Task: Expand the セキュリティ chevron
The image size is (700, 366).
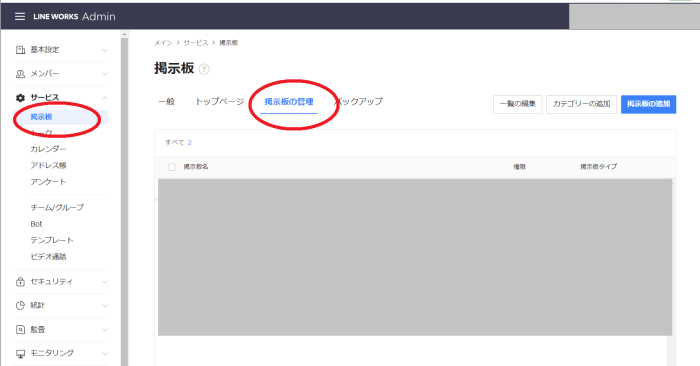Action: pos(104,282)
